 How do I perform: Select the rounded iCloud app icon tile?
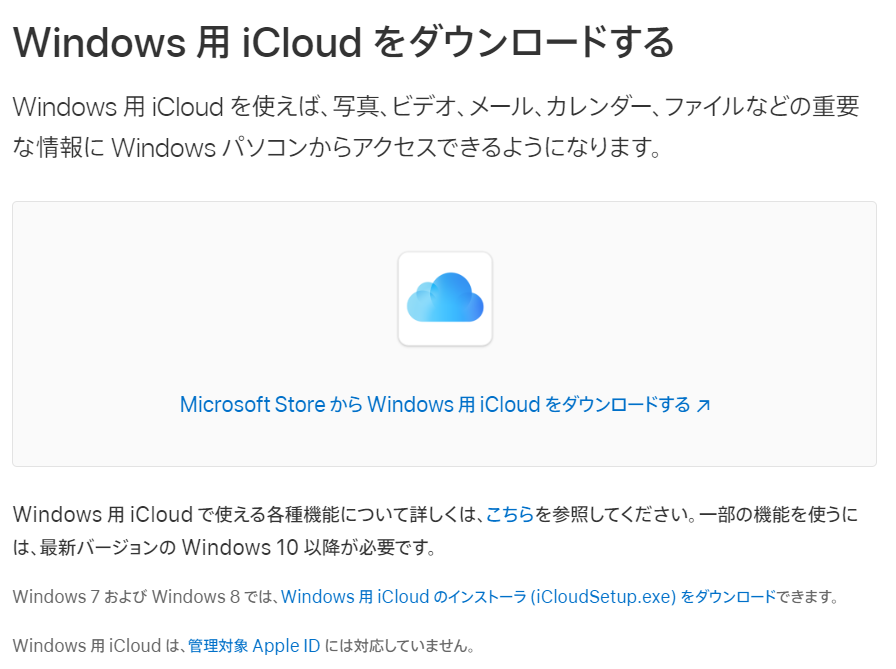444,299
